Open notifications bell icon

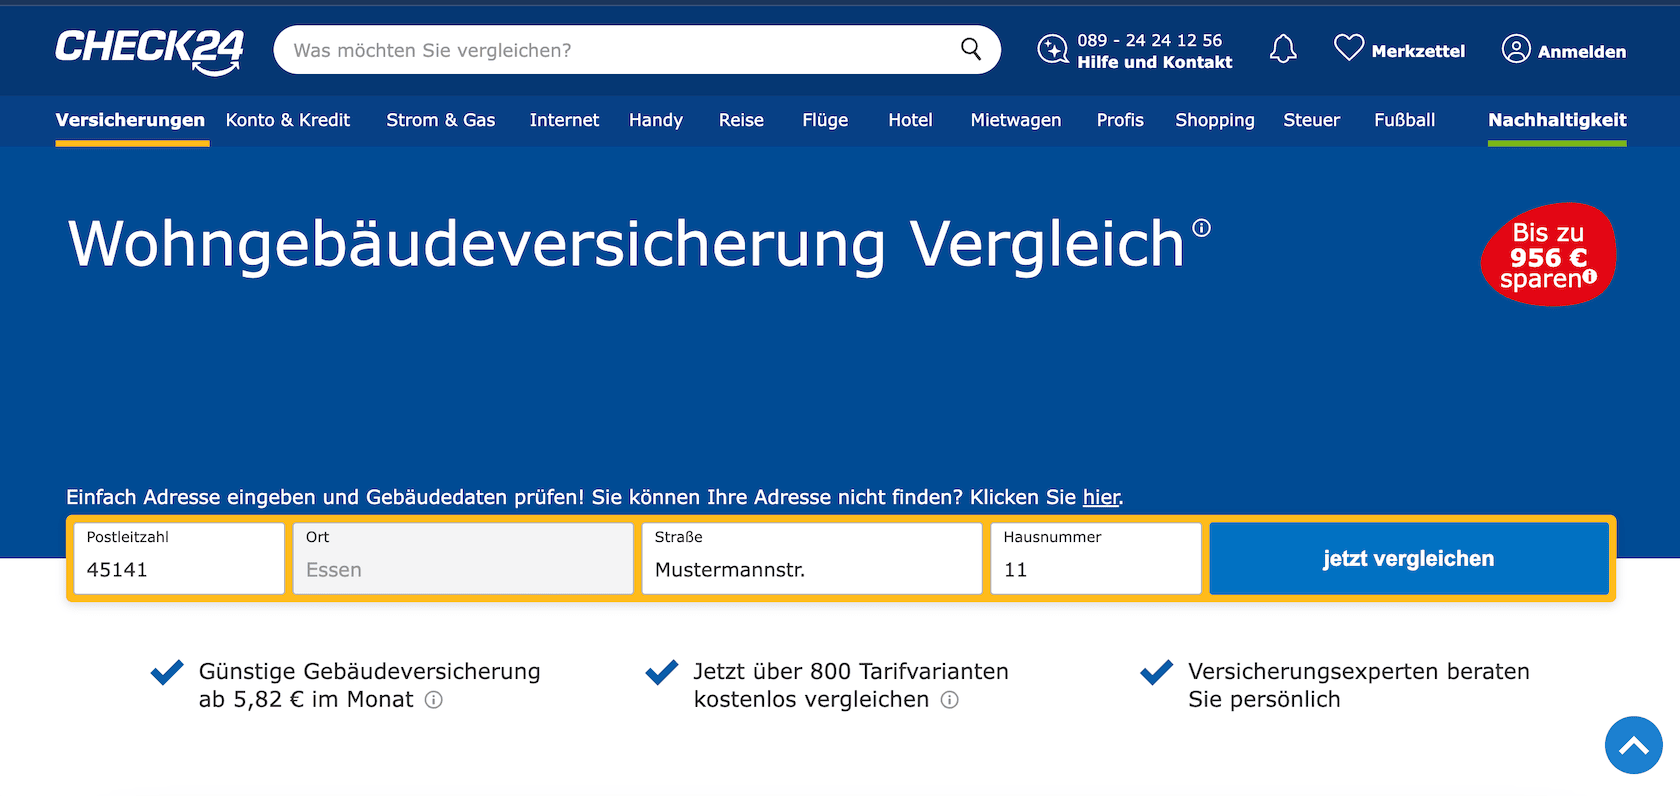(x=1283, y=49)
